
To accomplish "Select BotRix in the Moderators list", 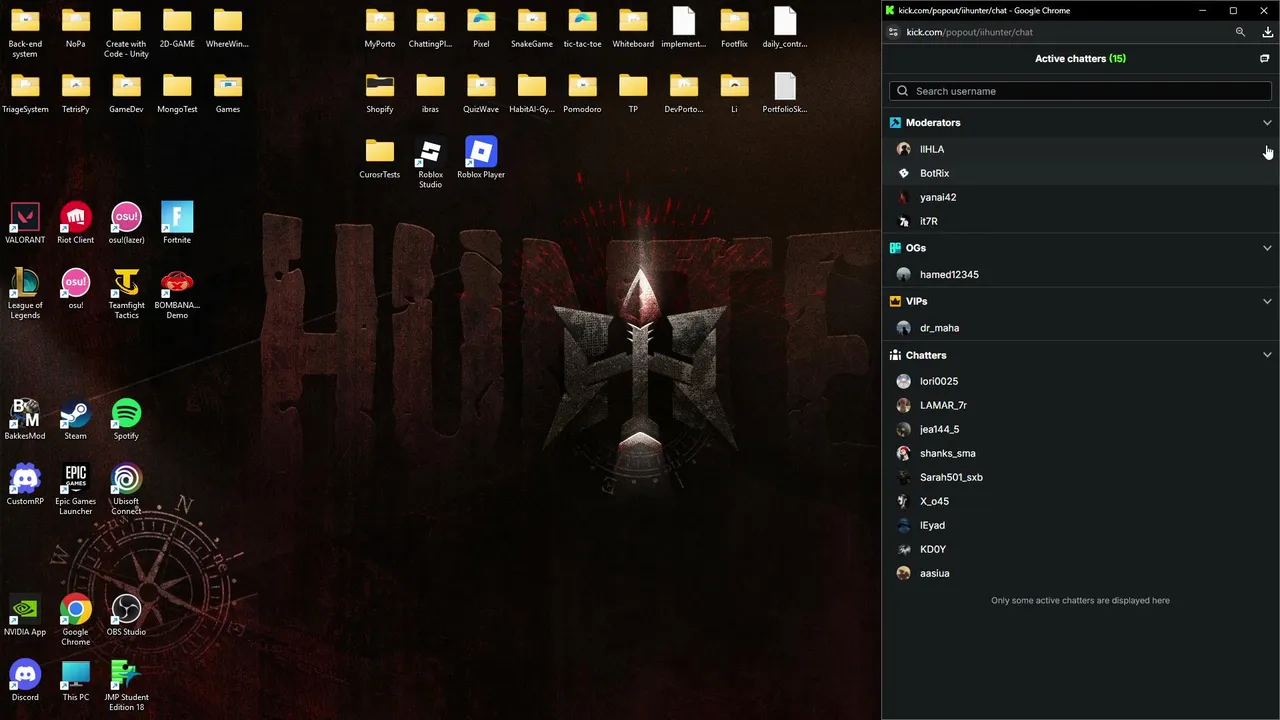I will 1080,173.
